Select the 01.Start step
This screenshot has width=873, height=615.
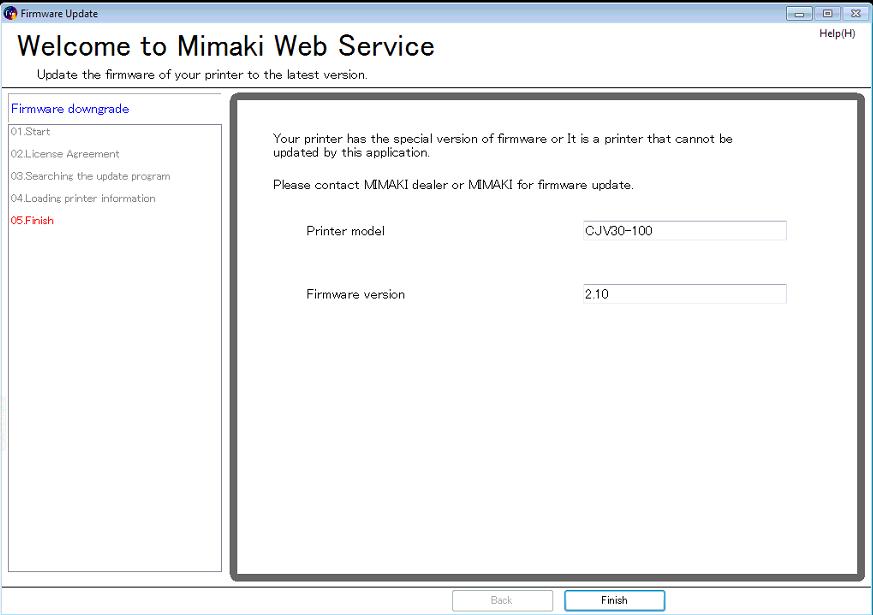point(31,131)
